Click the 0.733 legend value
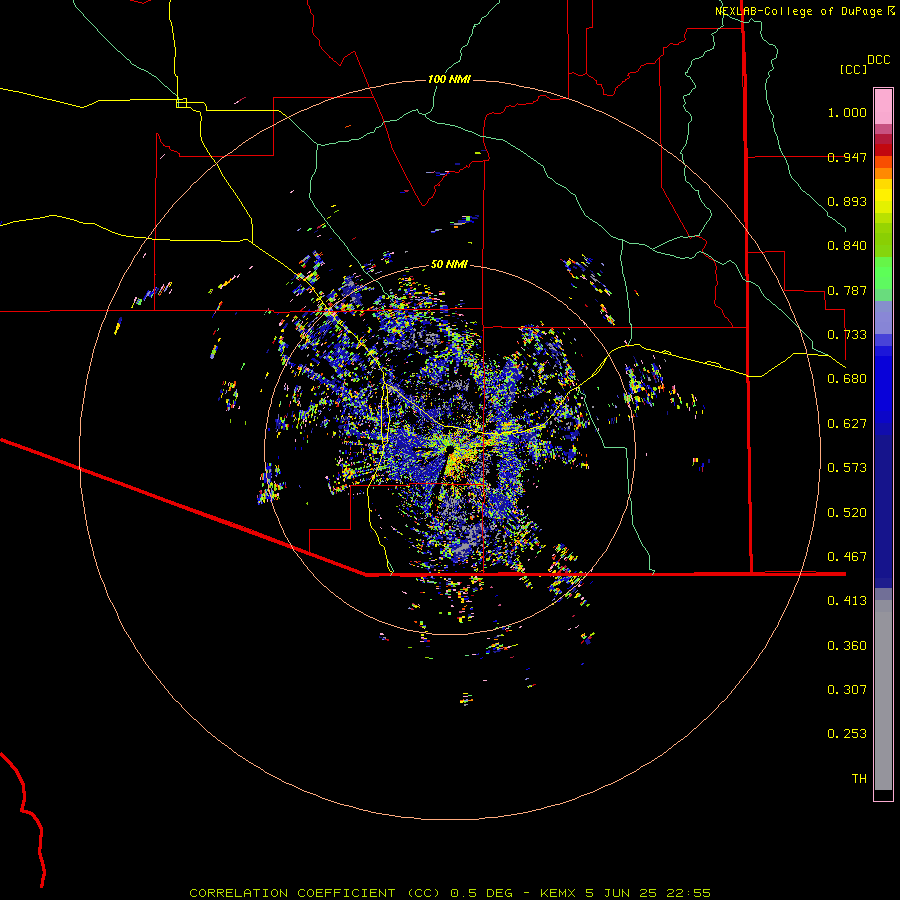 pos(847,335)
